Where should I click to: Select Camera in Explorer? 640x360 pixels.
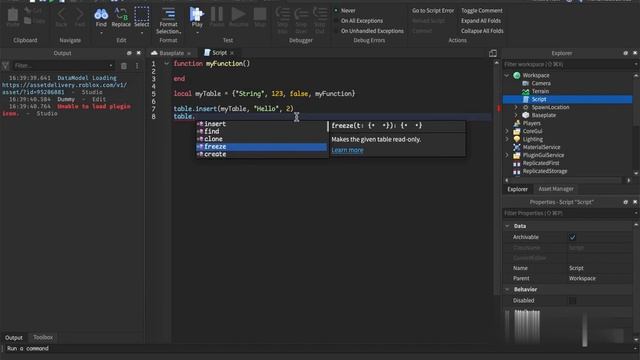point(541,83)
